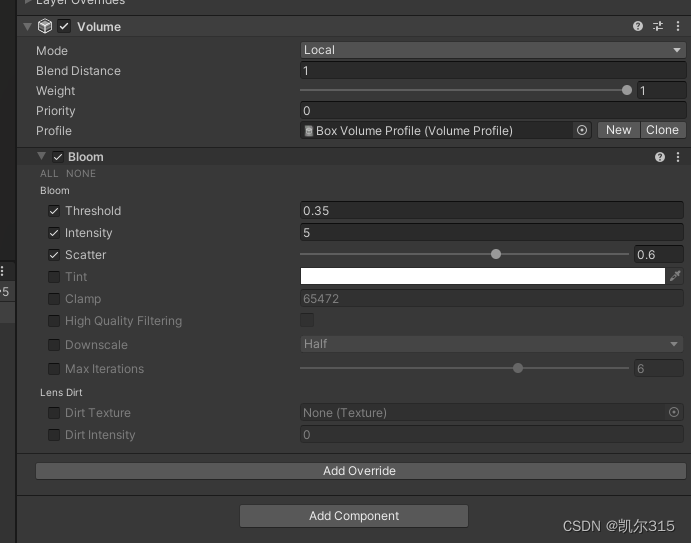
Task: Click Weight numeric value field
Action: [x=661, y=91]
